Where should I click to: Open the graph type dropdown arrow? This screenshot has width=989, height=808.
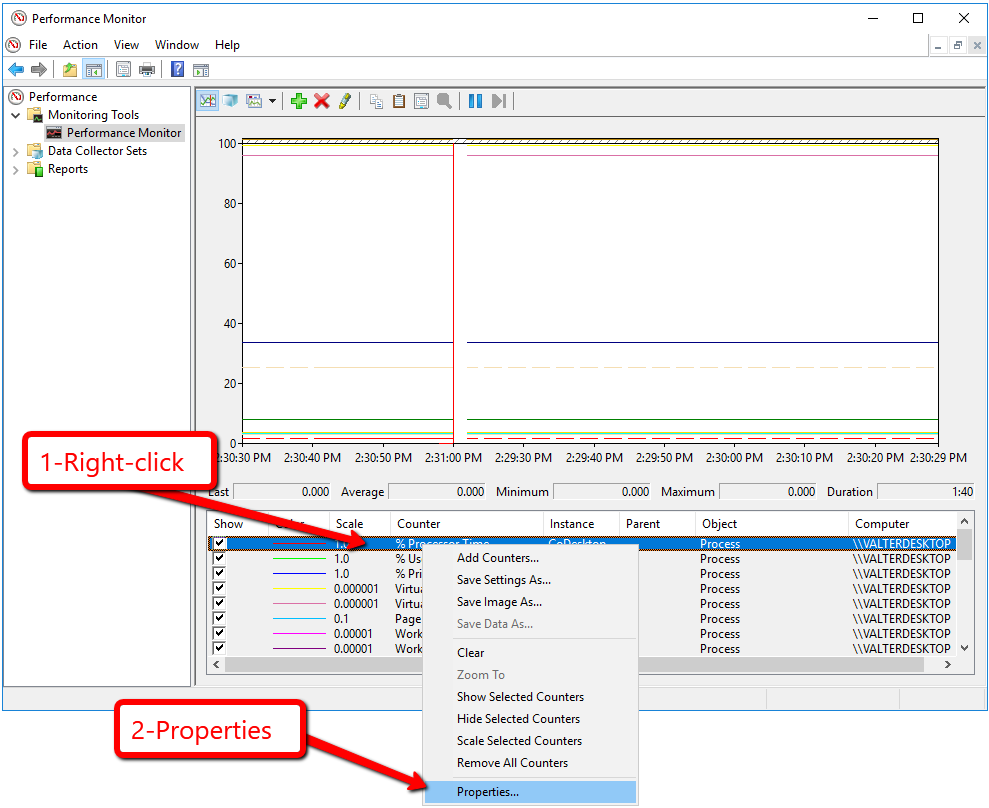(x=272, y=101)
